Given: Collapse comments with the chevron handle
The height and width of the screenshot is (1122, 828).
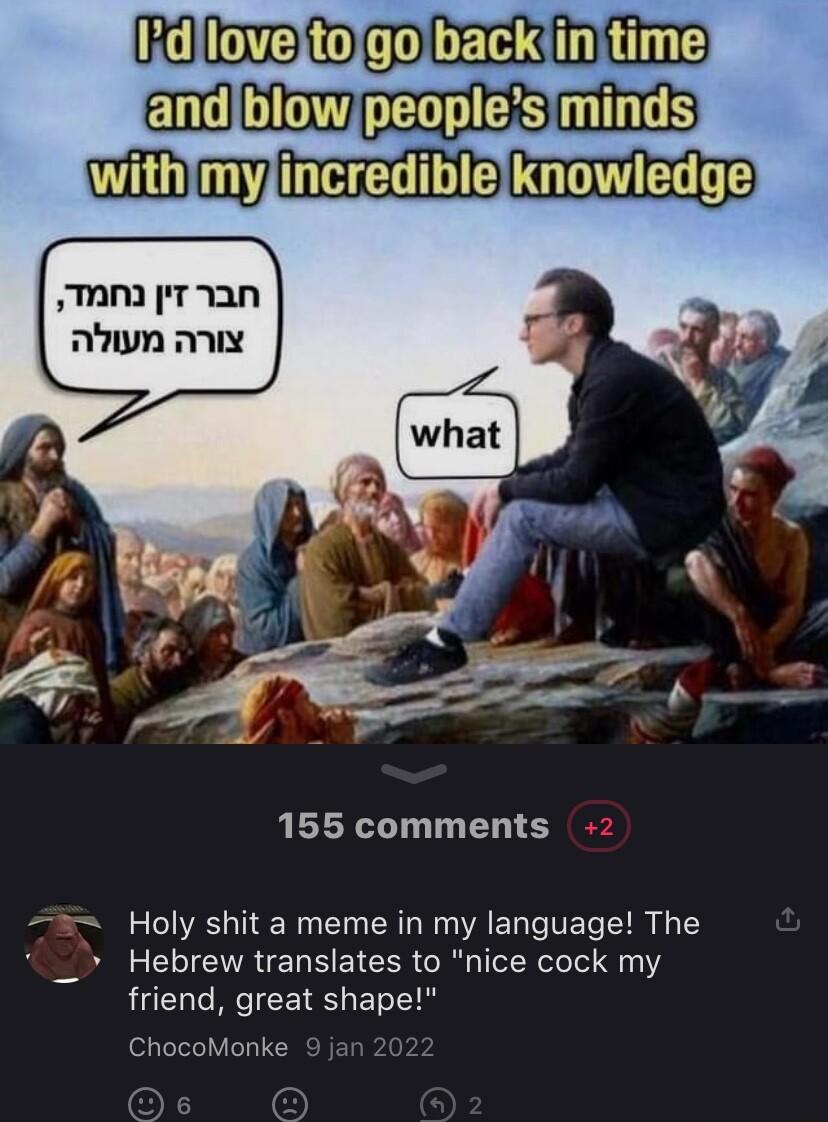Looking at the screenshot, I should [414, 772].
